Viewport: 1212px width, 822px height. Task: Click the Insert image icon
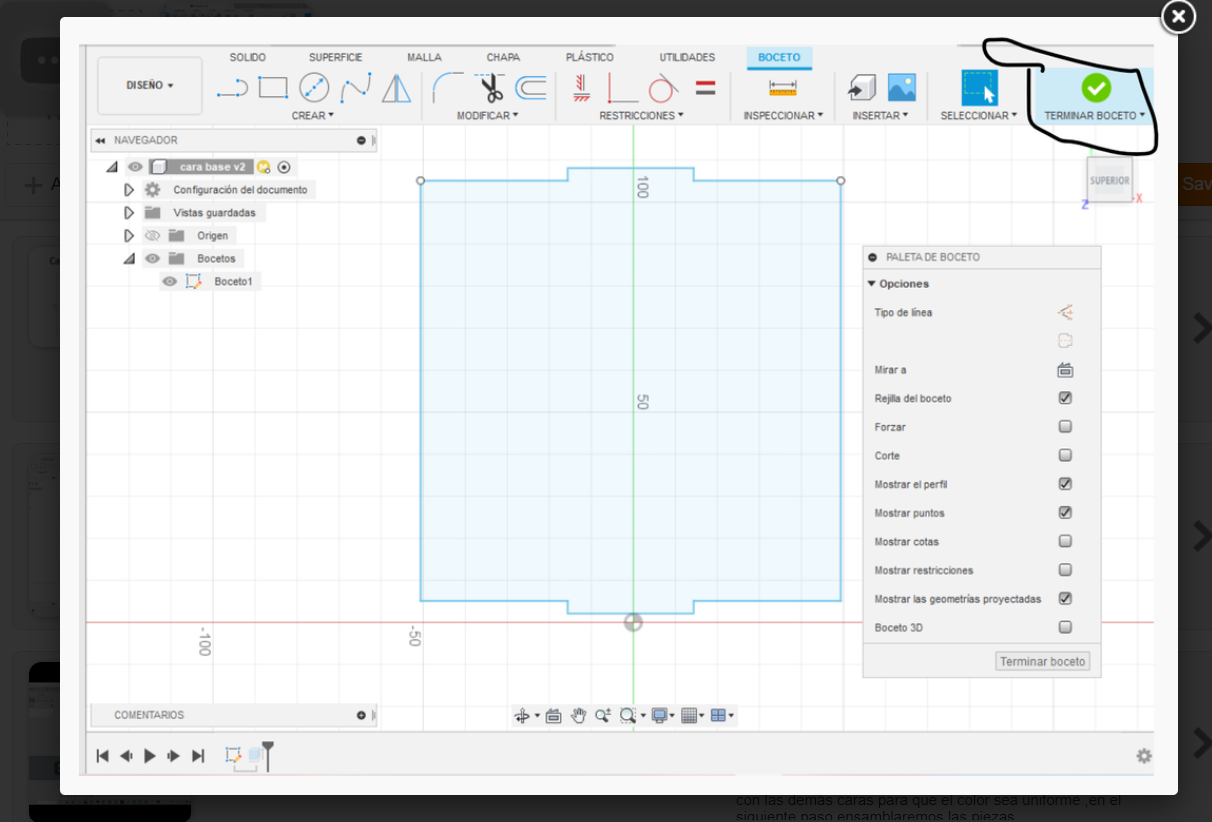(902, 88)
